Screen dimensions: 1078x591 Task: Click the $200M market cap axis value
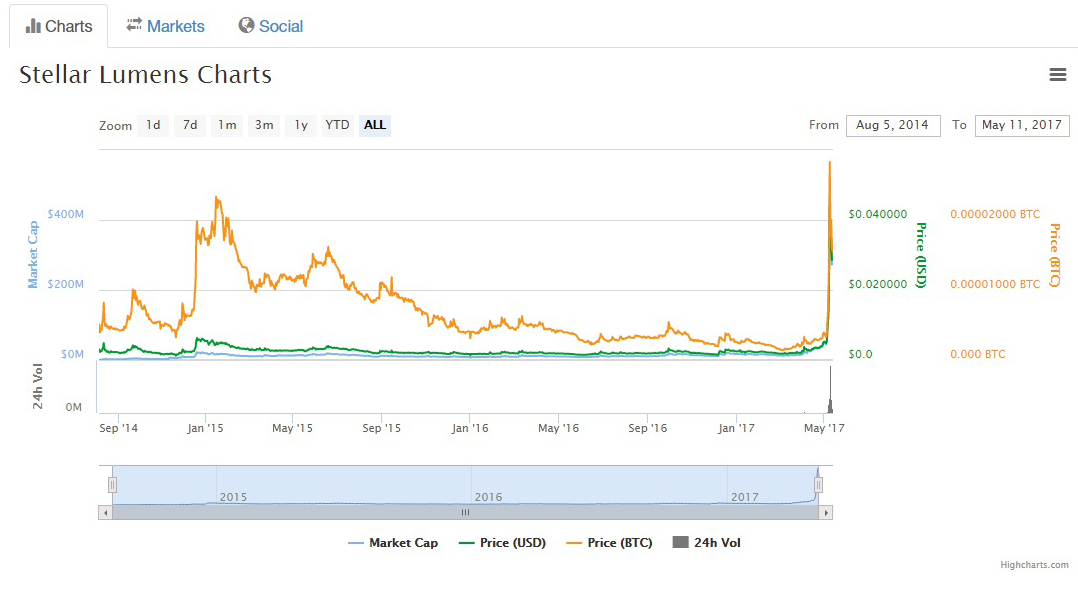pyautogui.click(x=65, y=285)
